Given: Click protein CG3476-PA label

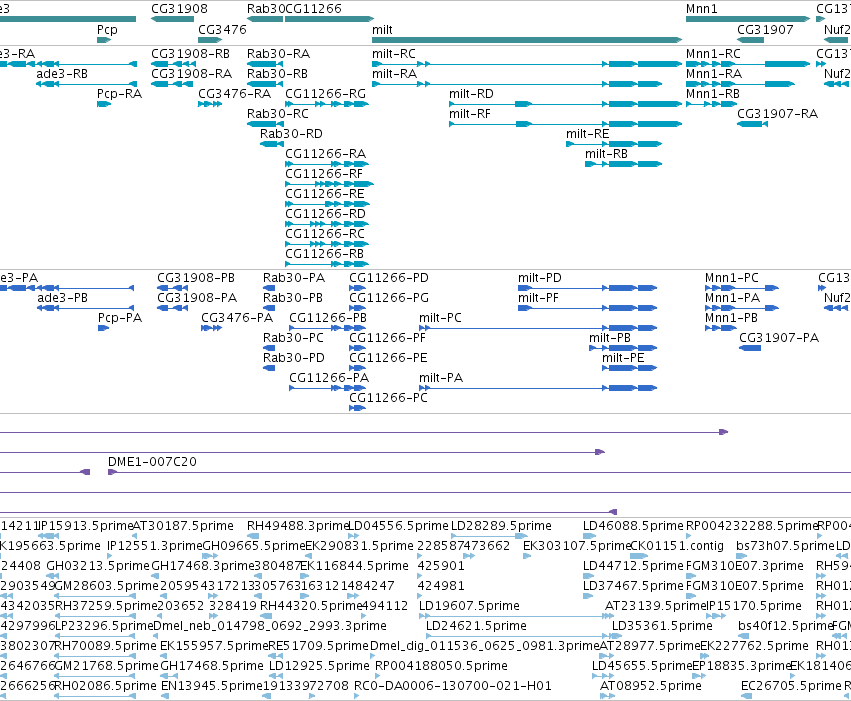Looking at the screenshot, I should (237, 318).
